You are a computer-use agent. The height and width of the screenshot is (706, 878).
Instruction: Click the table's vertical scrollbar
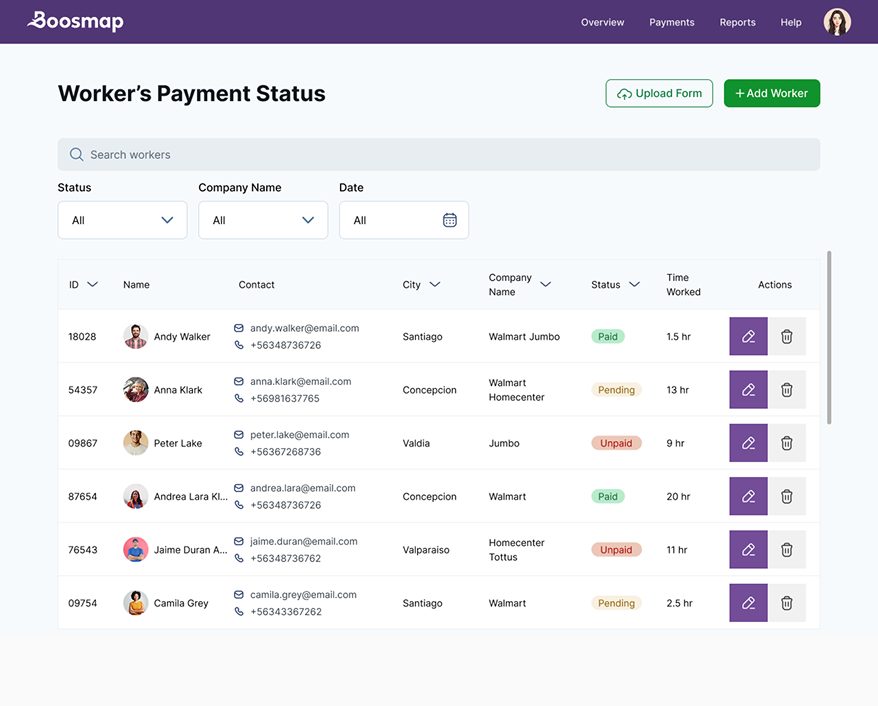(x=829, y=338)
